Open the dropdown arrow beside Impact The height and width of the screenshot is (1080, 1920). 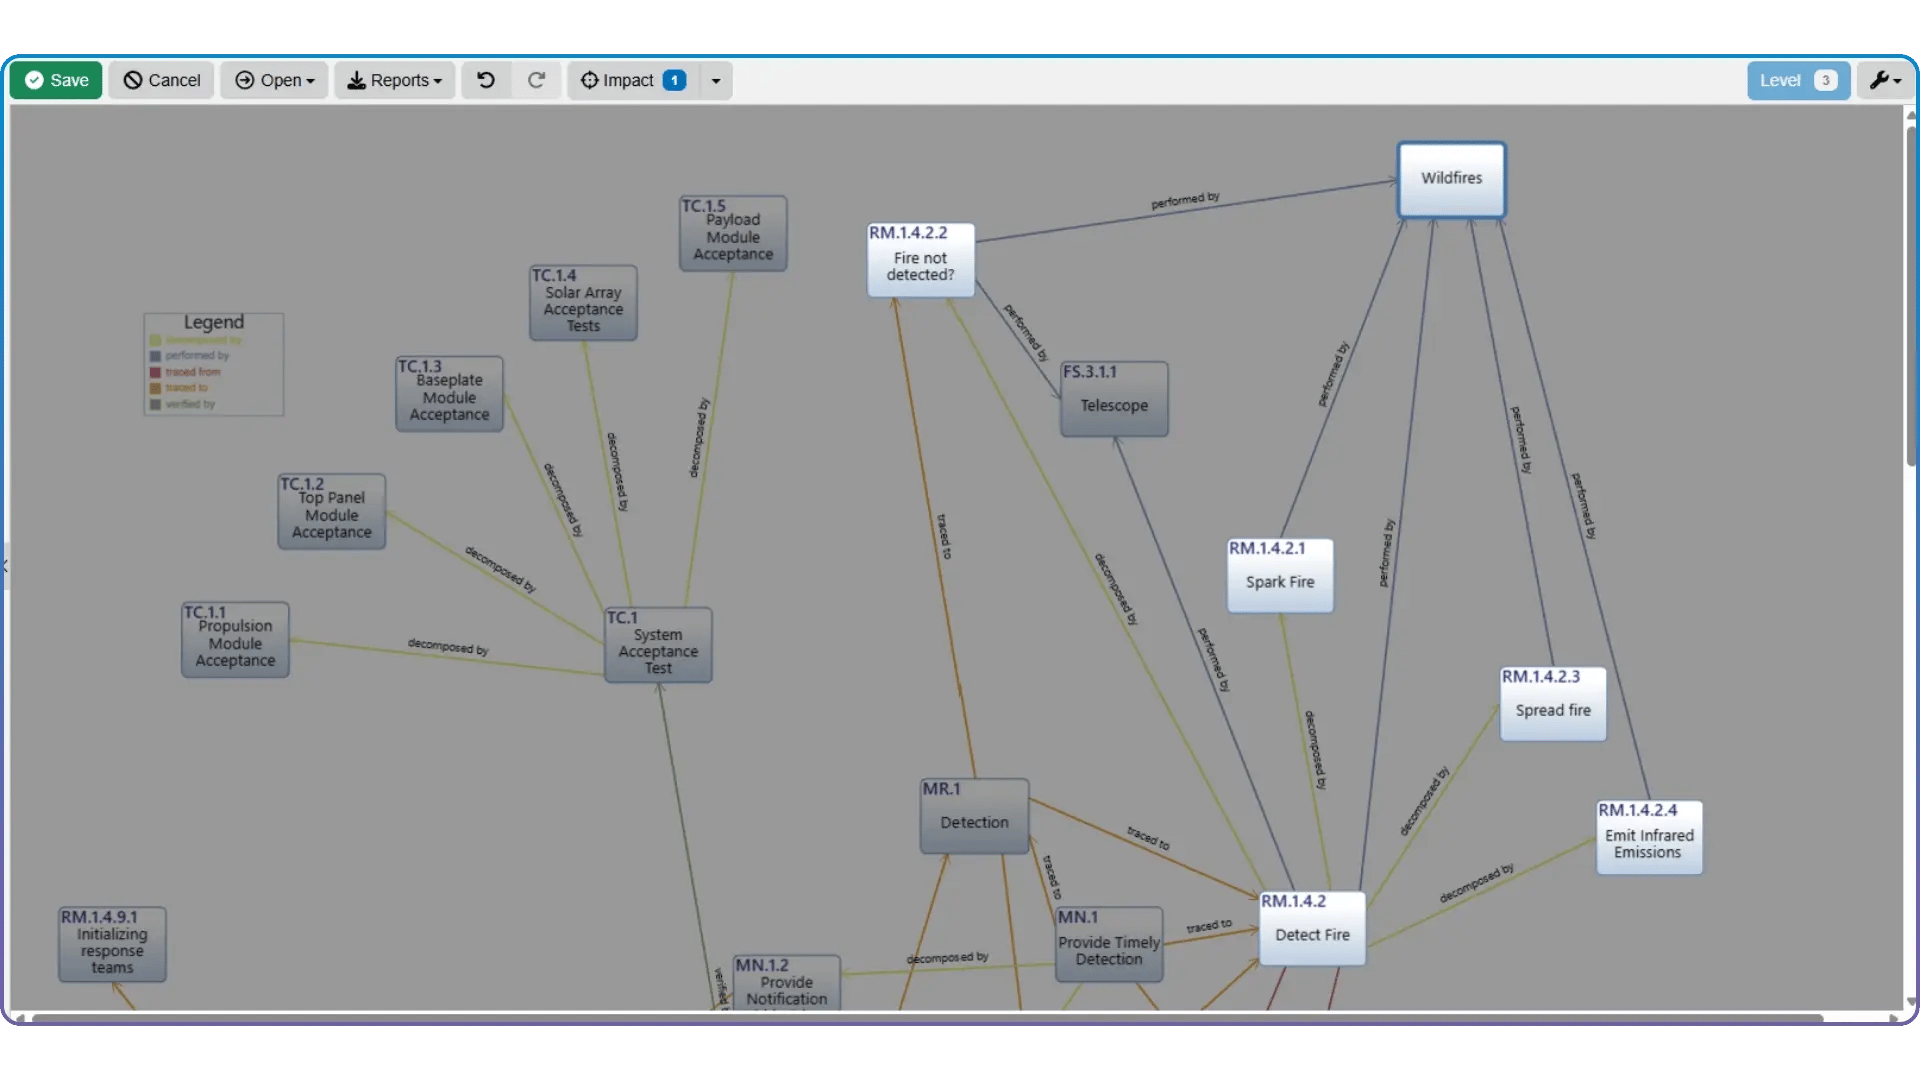[716, 80]
